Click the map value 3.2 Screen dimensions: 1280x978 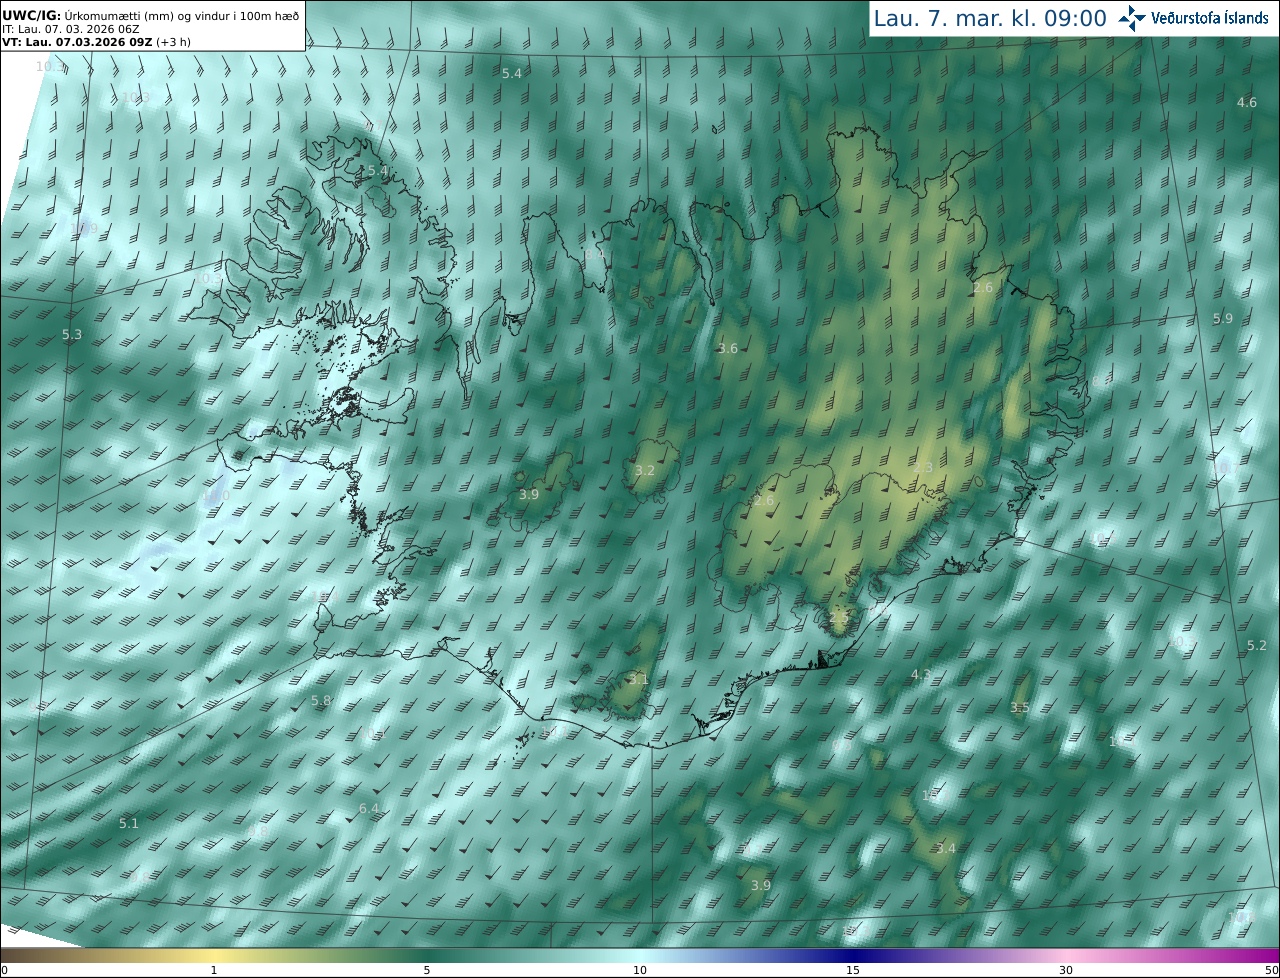point(645,470)
